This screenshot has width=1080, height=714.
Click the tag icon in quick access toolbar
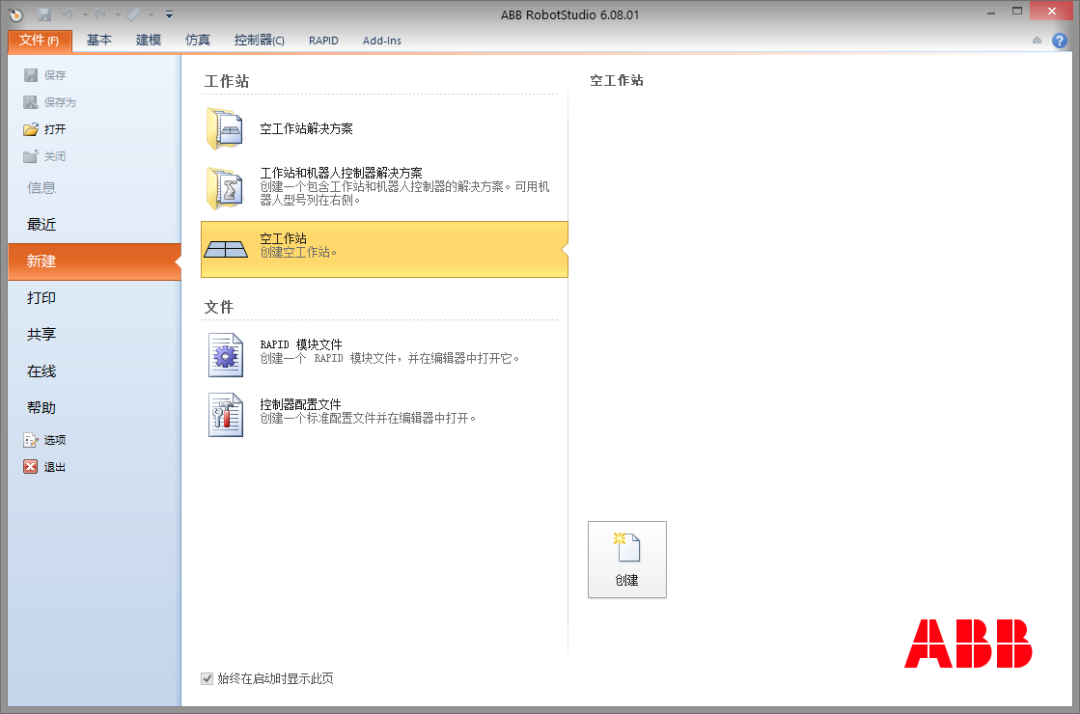tap(134, 14)
